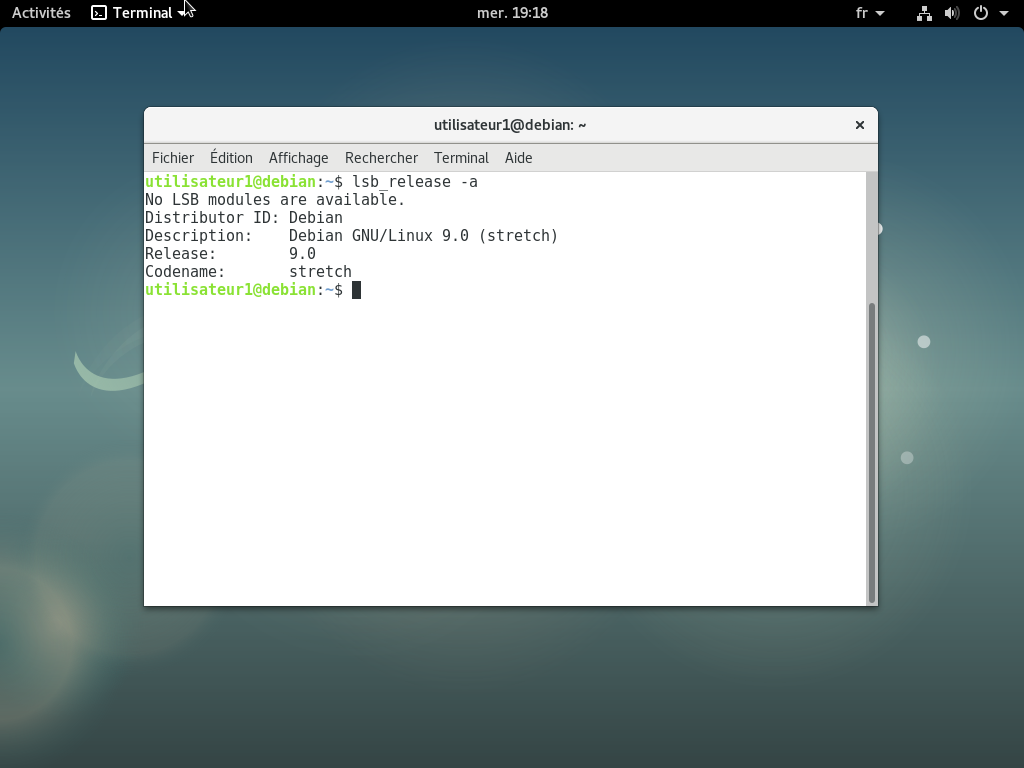The width and height of the screenshot is (1024, 768).
Task: Open the Édition menu
Action: [x=231, y=158]
